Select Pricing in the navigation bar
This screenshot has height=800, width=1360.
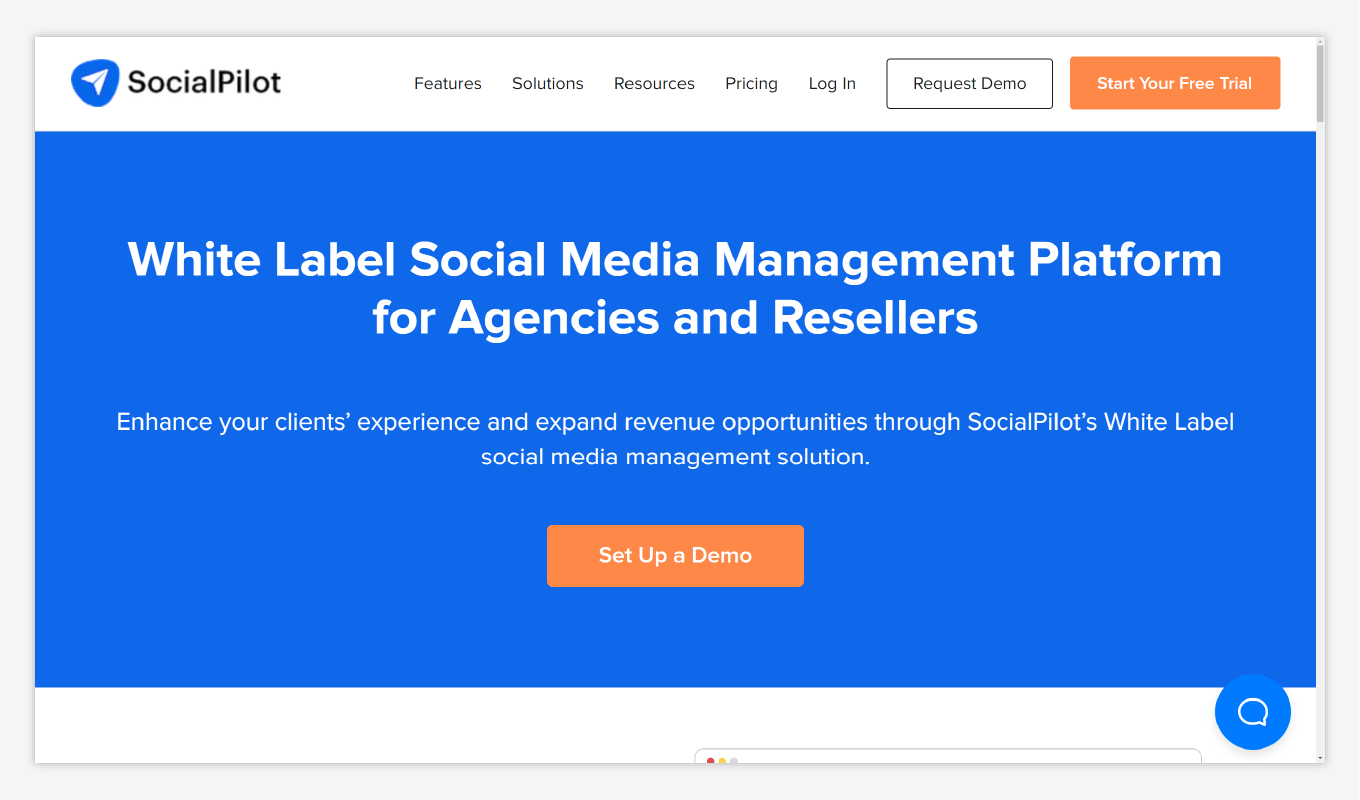coord(751,83)
